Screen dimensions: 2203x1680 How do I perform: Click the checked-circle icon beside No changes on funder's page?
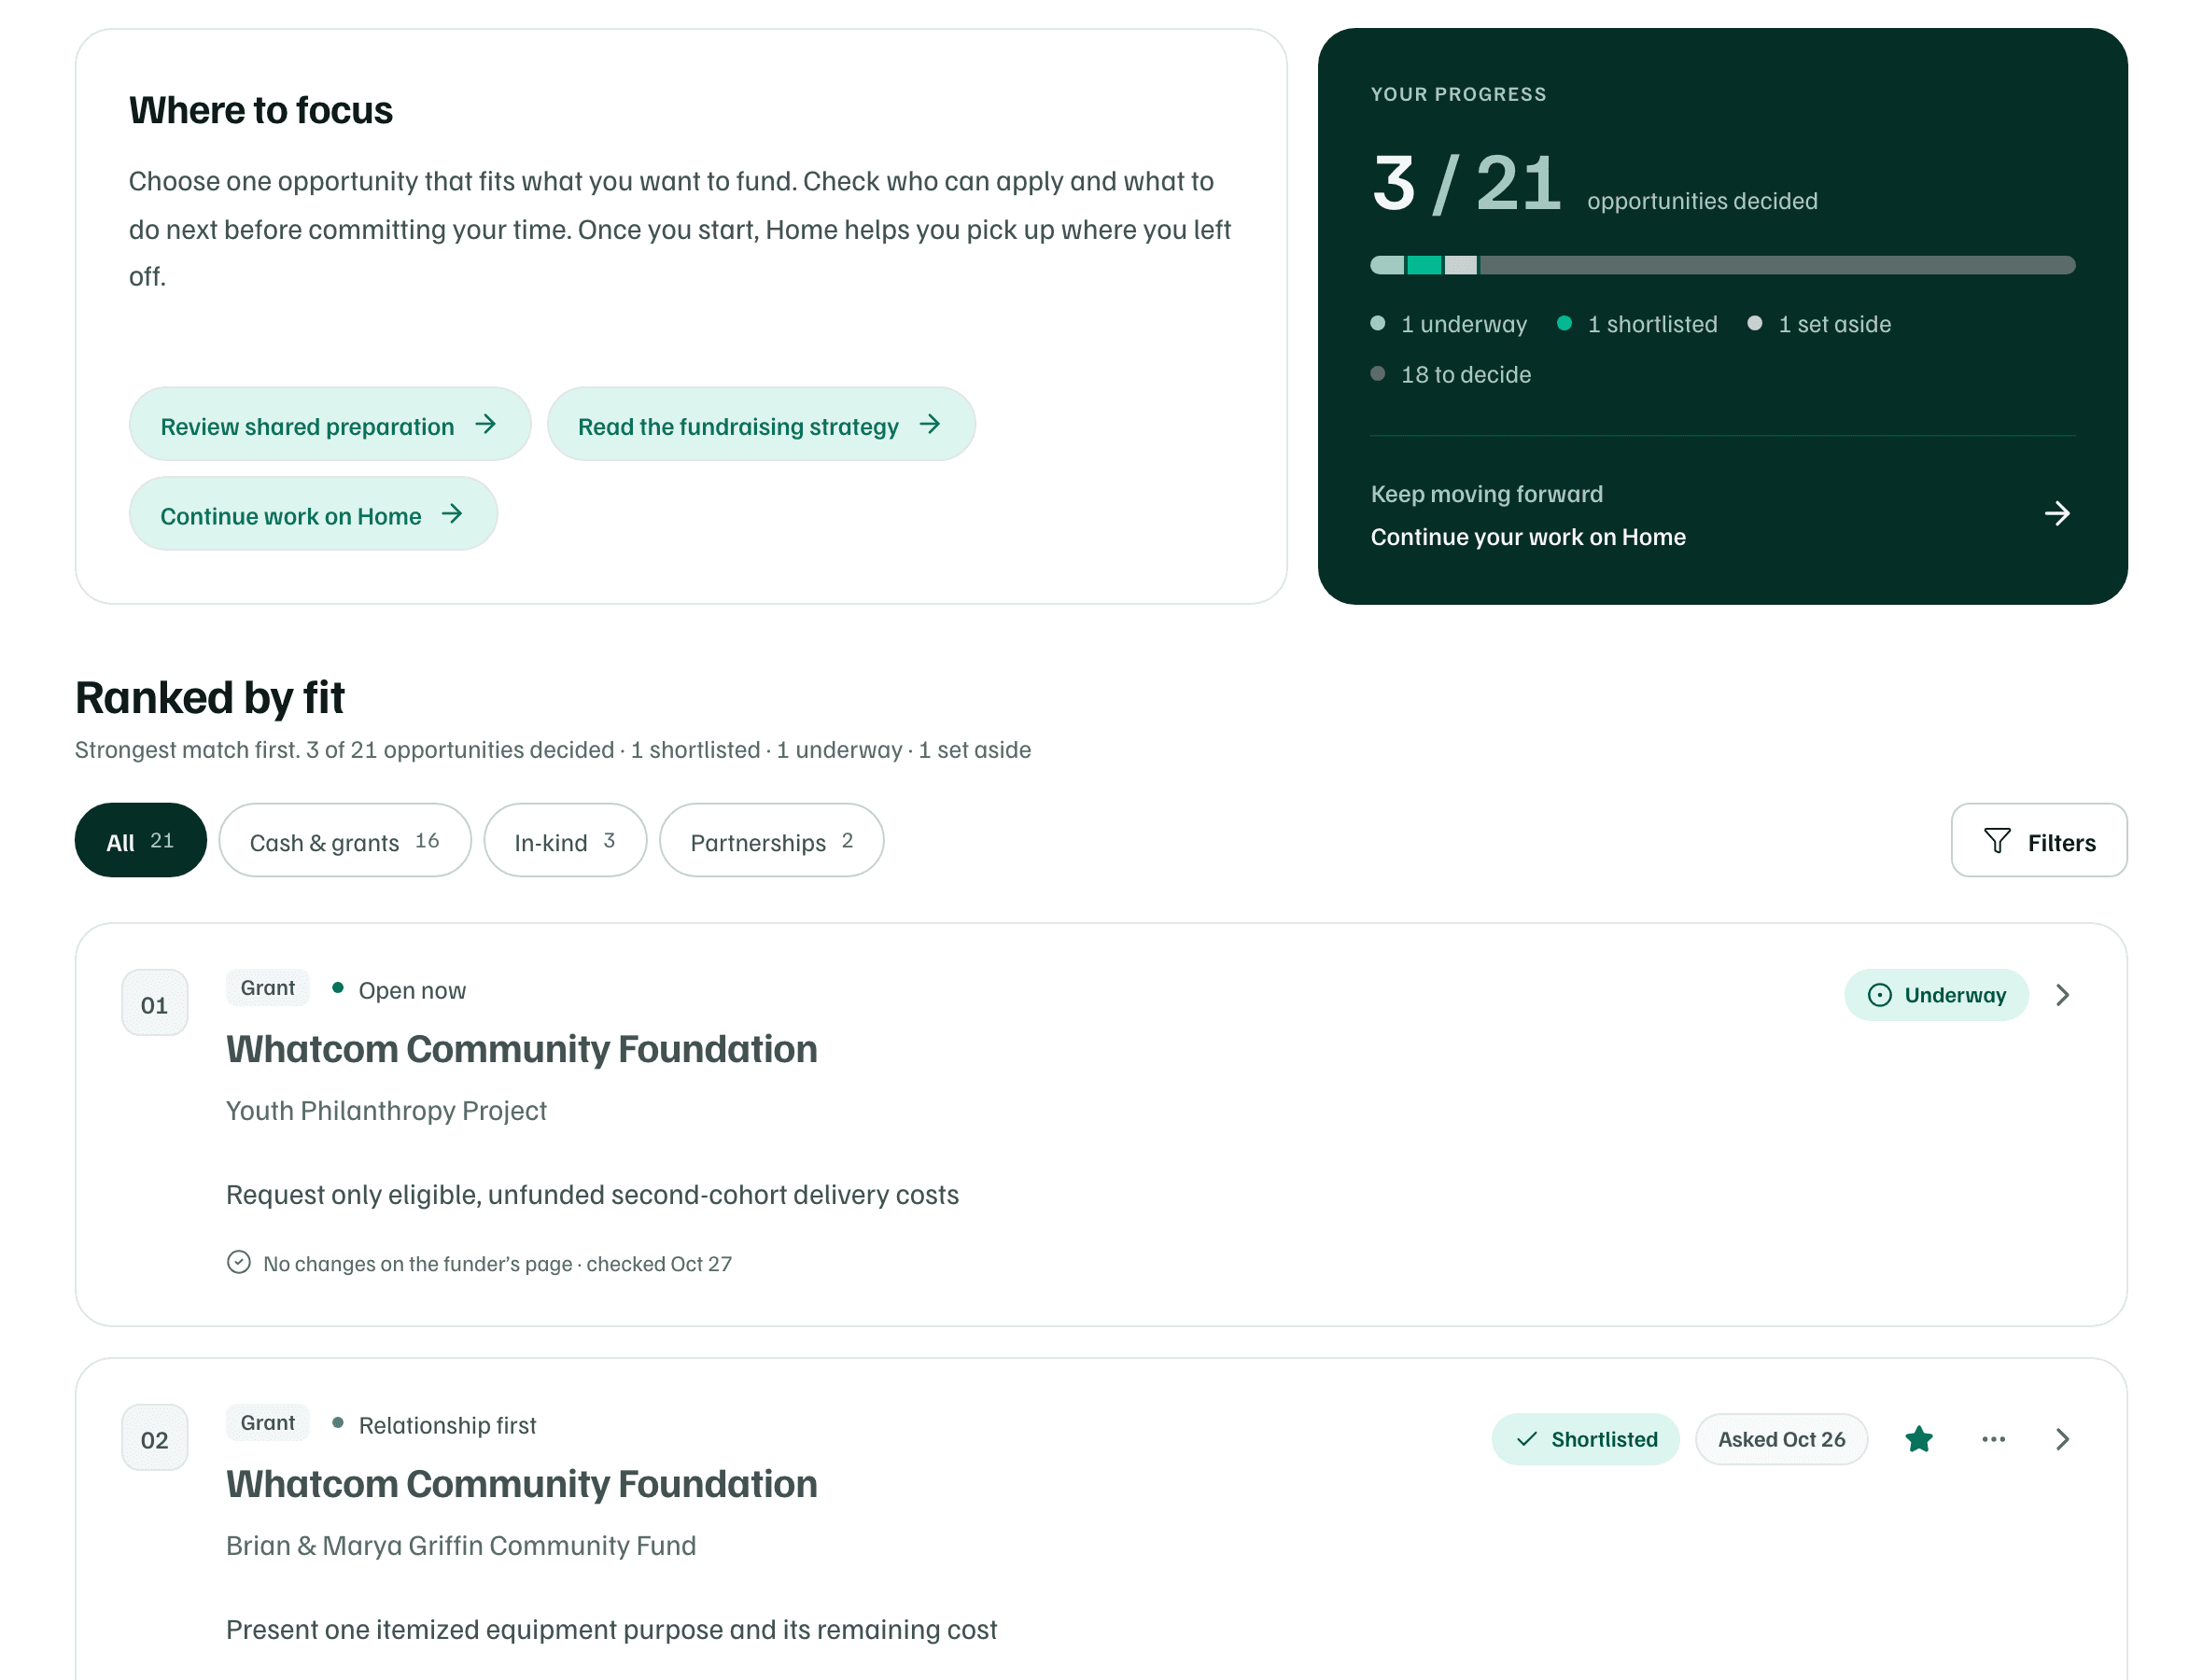238,1262
